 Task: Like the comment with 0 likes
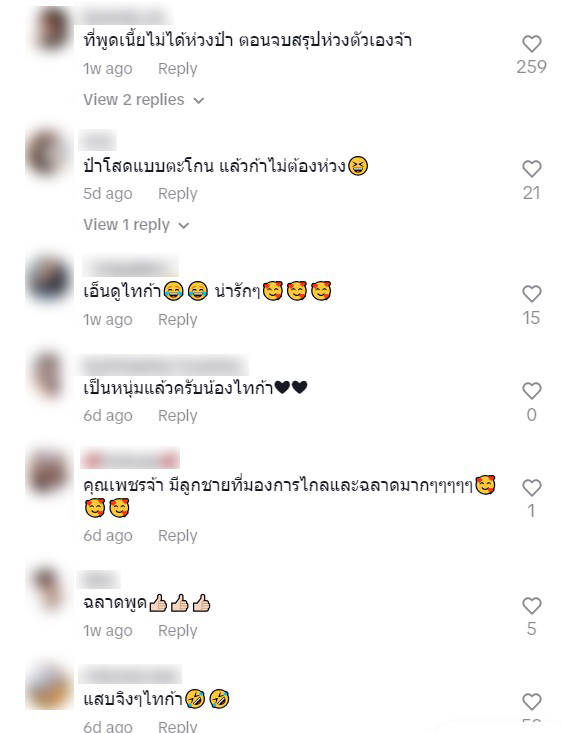532,391
